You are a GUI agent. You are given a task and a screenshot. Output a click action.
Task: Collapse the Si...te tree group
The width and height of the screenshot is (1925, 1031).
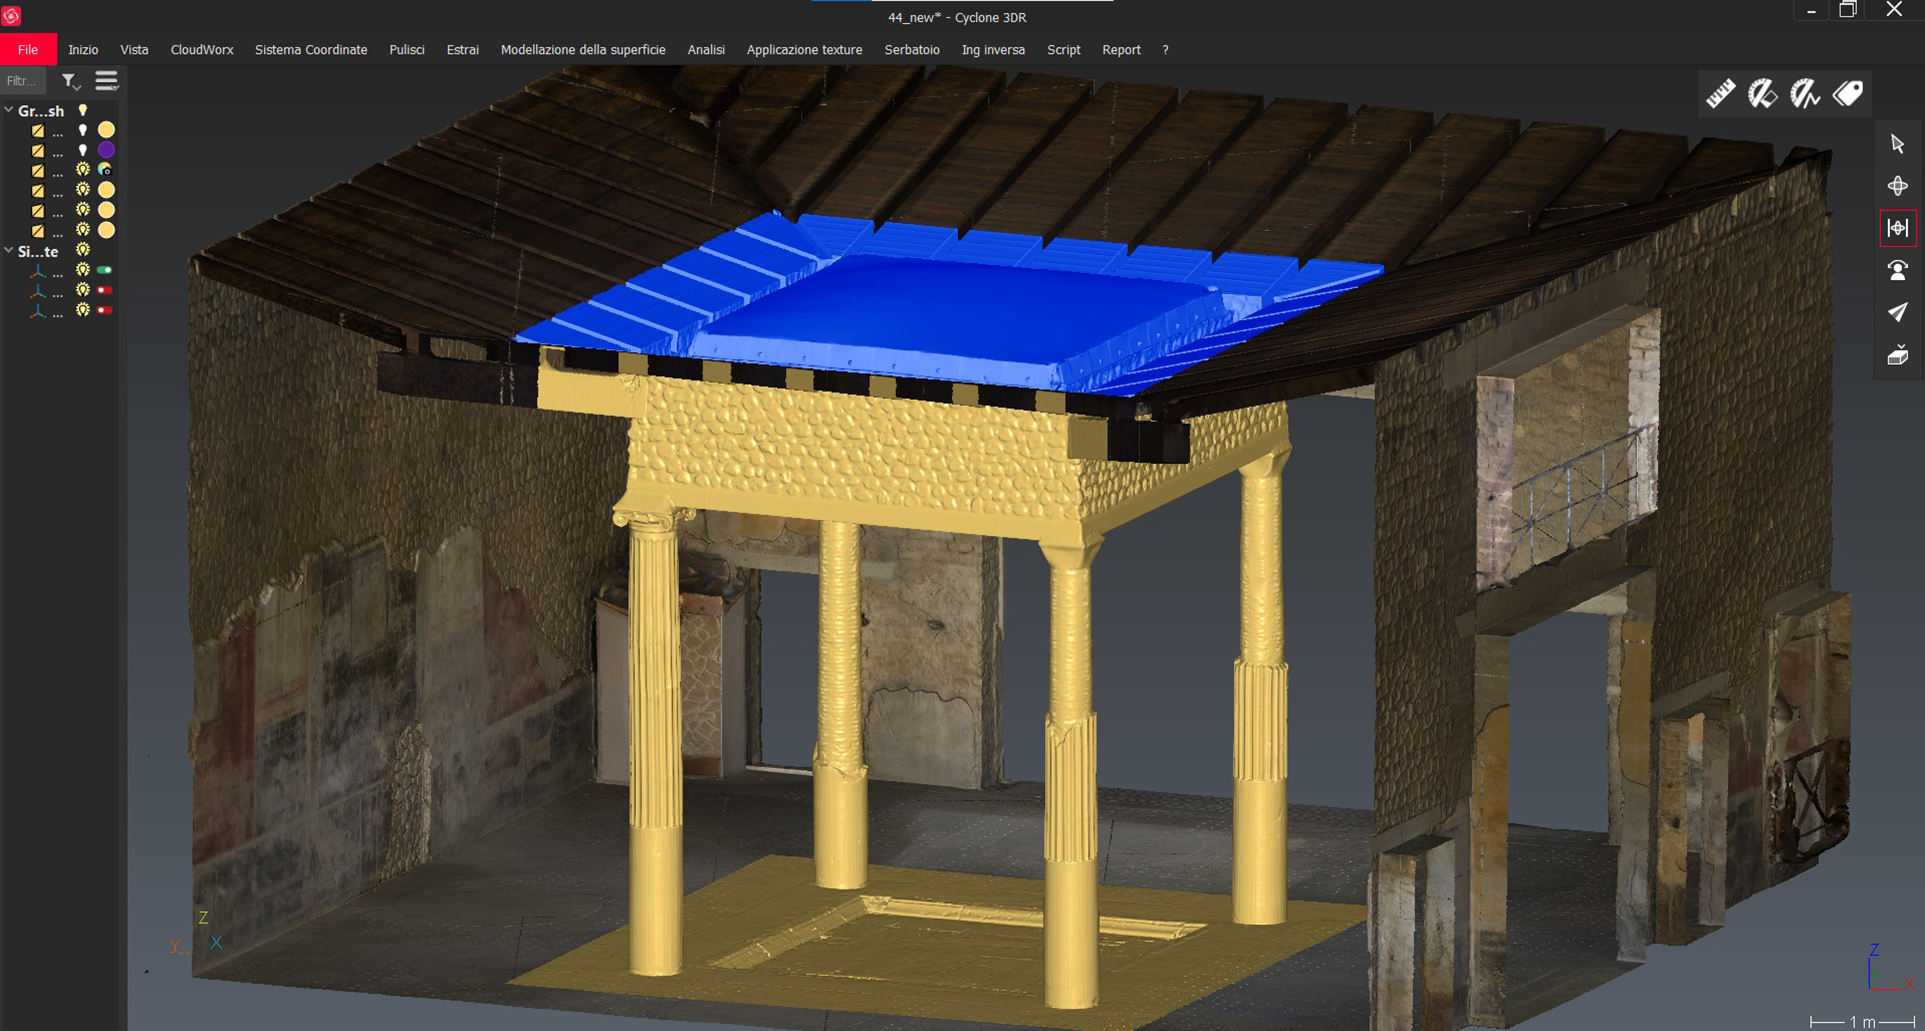[x=9, y=251]
